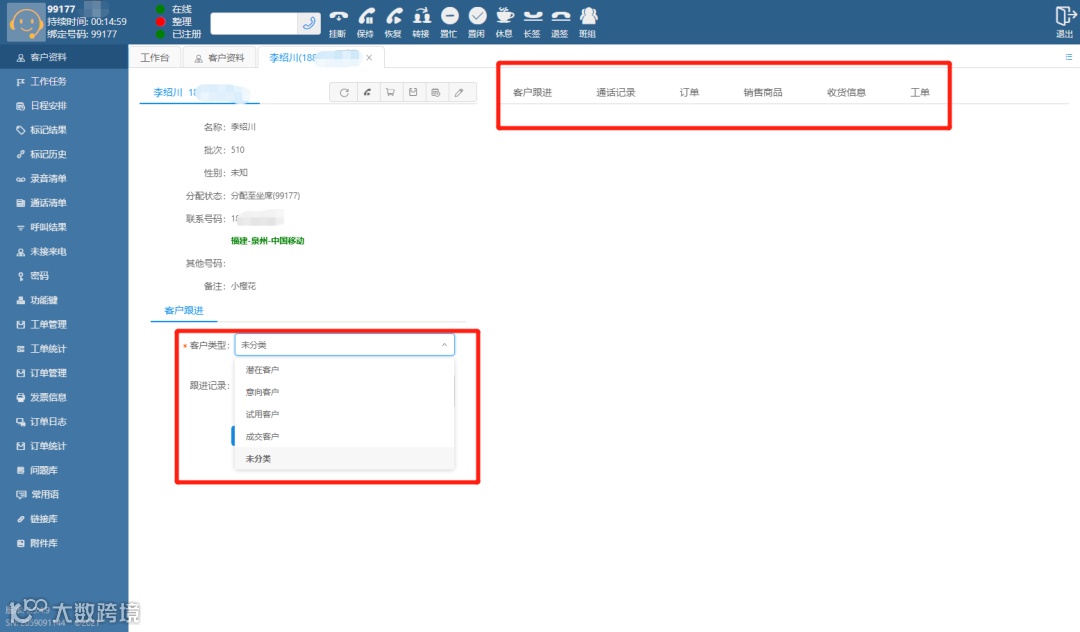
Task: Open the 通话记录 tab
Action: pyautogui.click(x=616, y=92)
